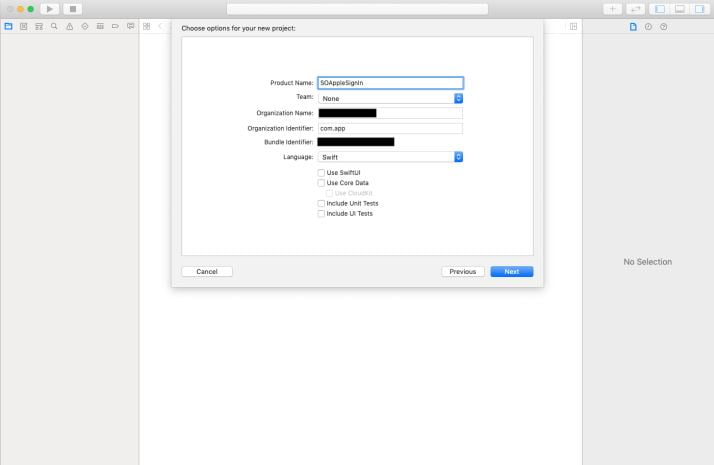Open the Team dropdown
The height and width of the screenshot is (465, 714).
390,98
